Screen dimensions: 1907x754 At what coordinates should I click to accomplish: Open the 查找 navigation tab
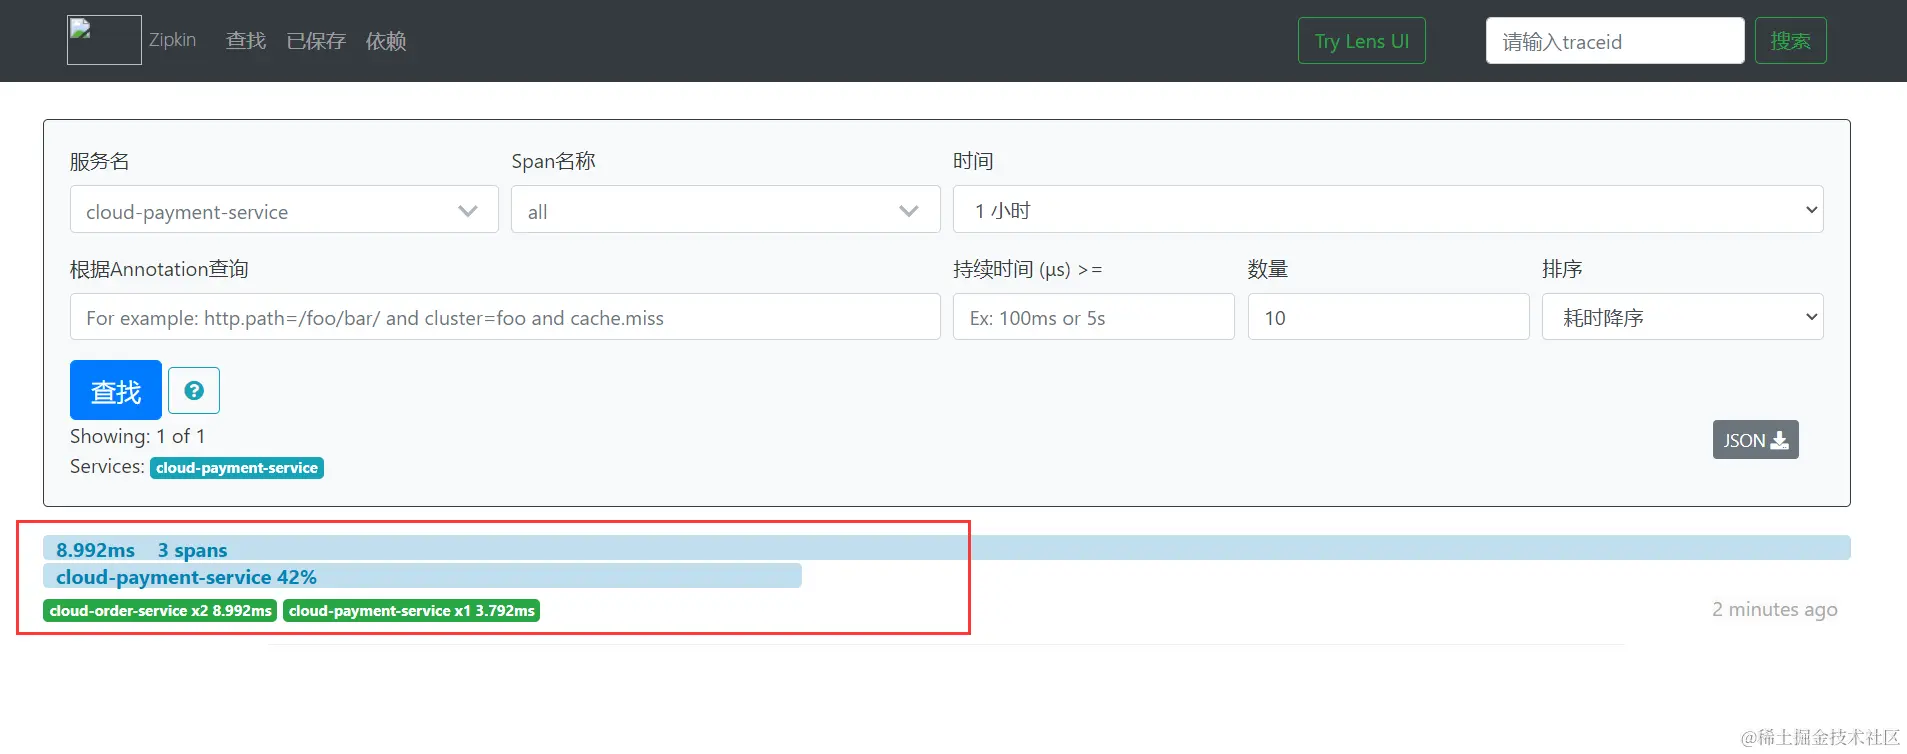(x=246, y=41)
